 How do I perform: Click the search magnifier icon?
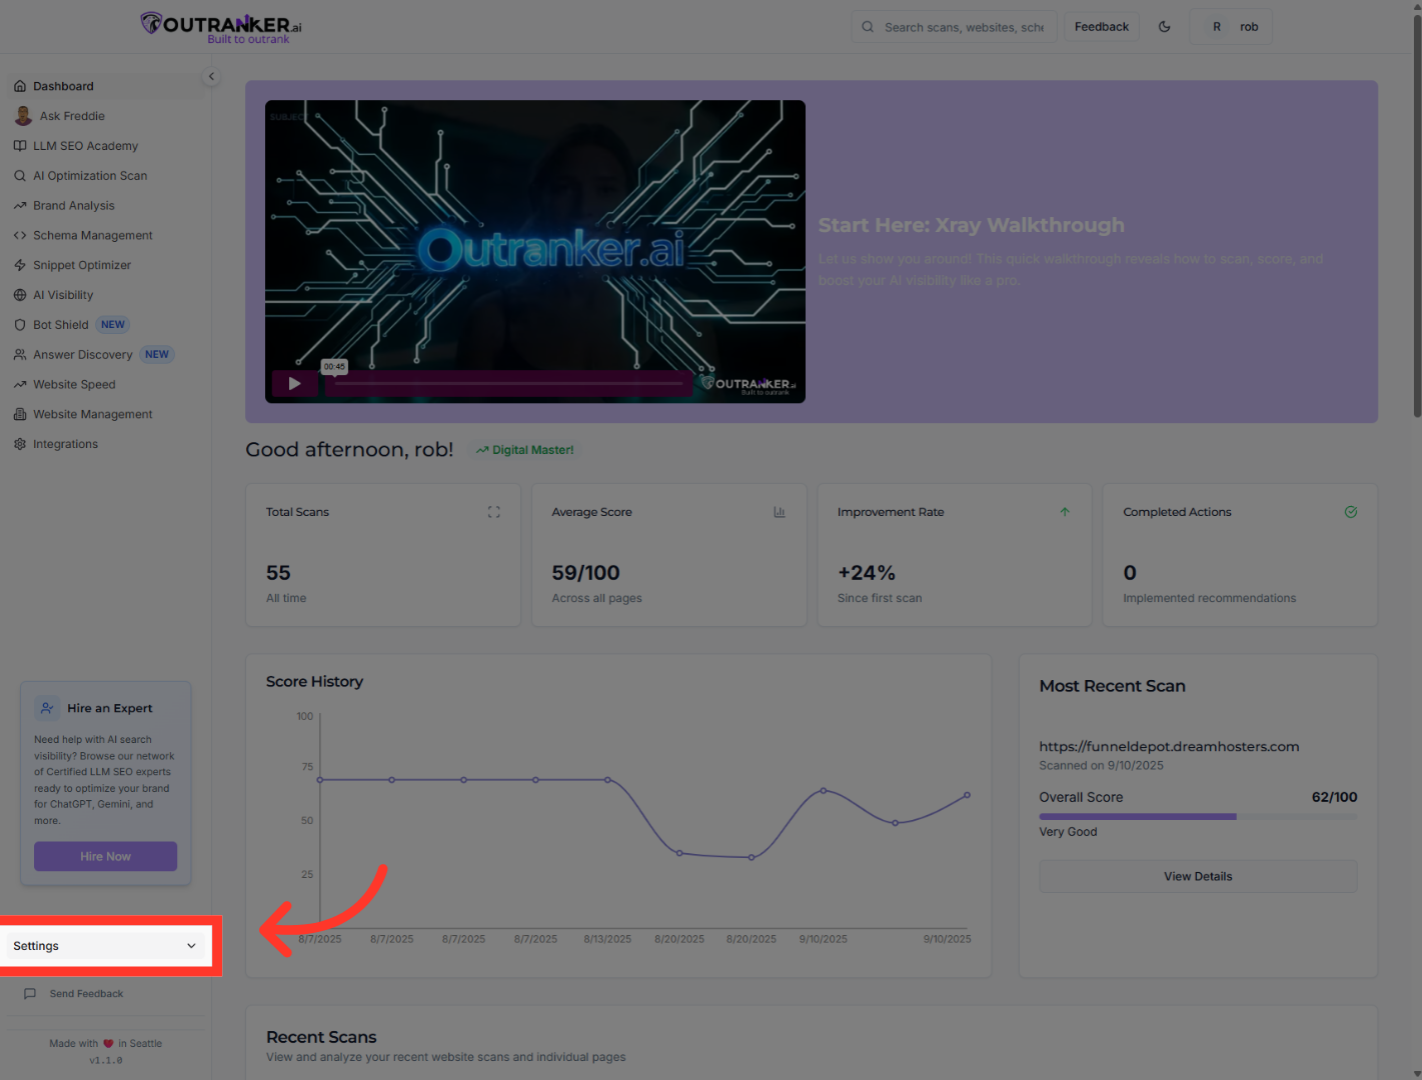tap(867, 27)
